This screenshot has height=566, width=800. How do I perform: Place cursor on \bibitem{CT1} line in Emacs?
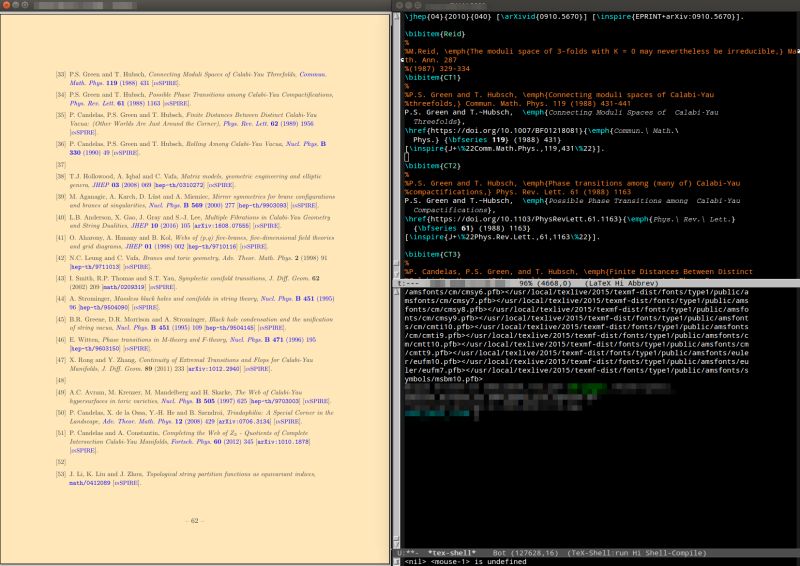(x=433, y=78)
